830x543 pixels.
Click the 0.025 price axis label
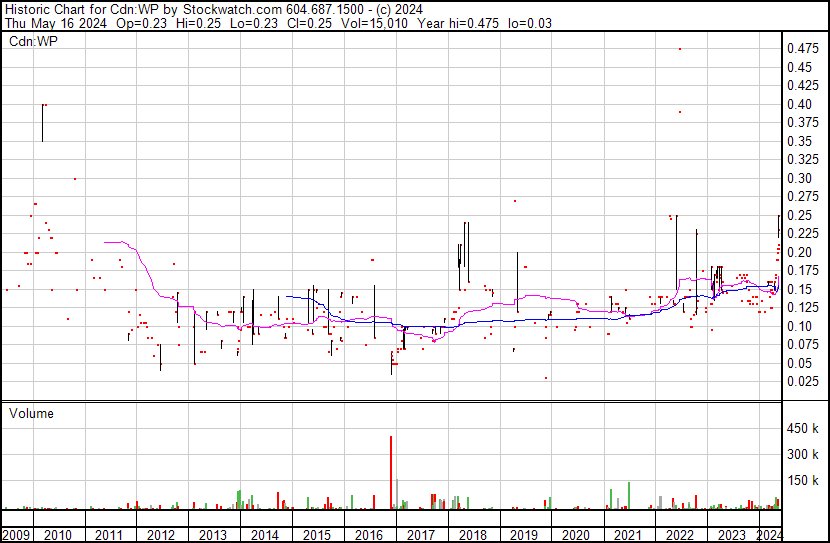click(803, 382)
